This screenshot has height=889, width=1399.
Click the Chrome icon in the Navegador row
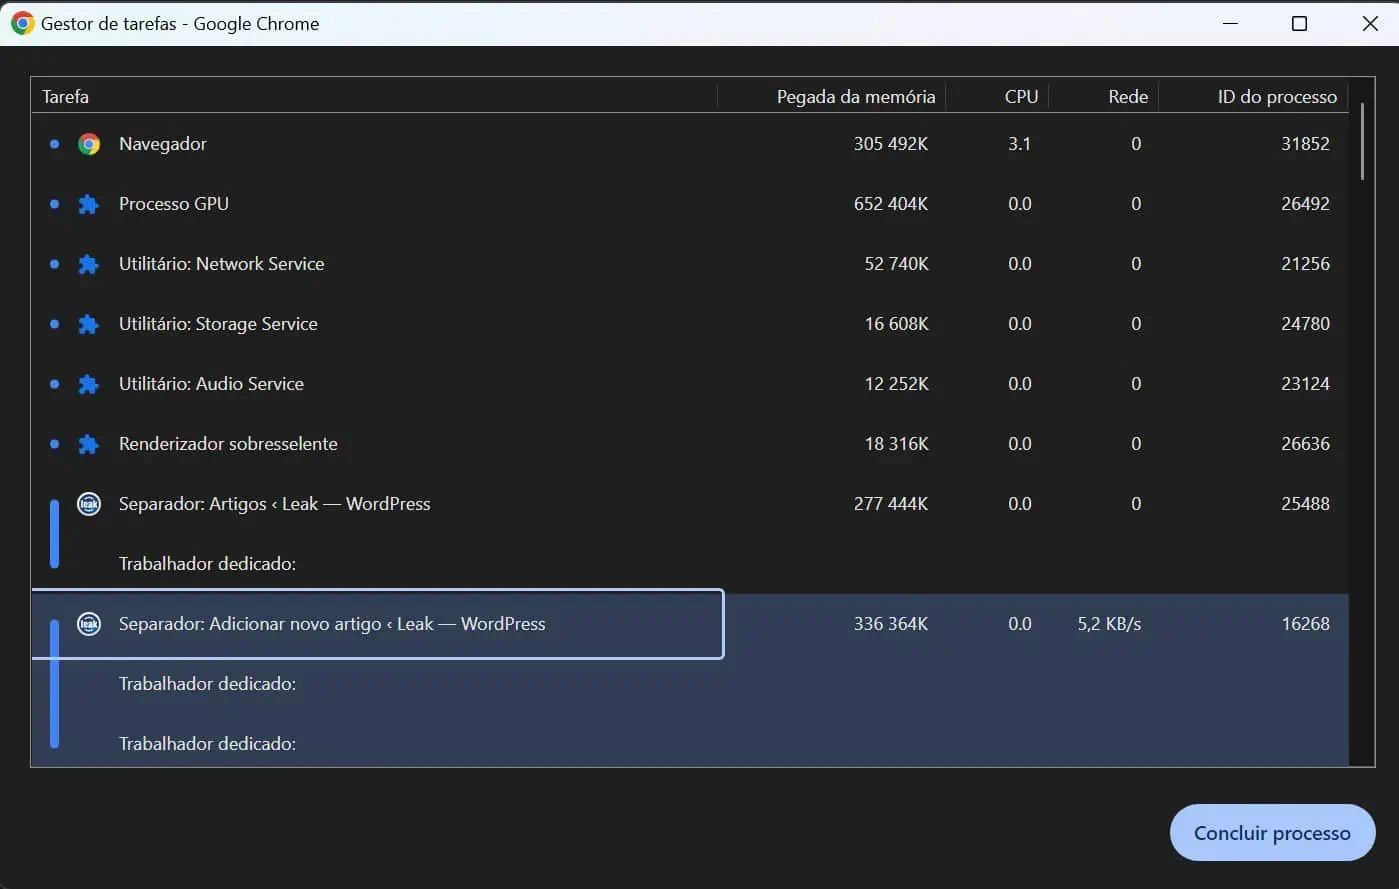pyautogui.click(x=89, y=144)
